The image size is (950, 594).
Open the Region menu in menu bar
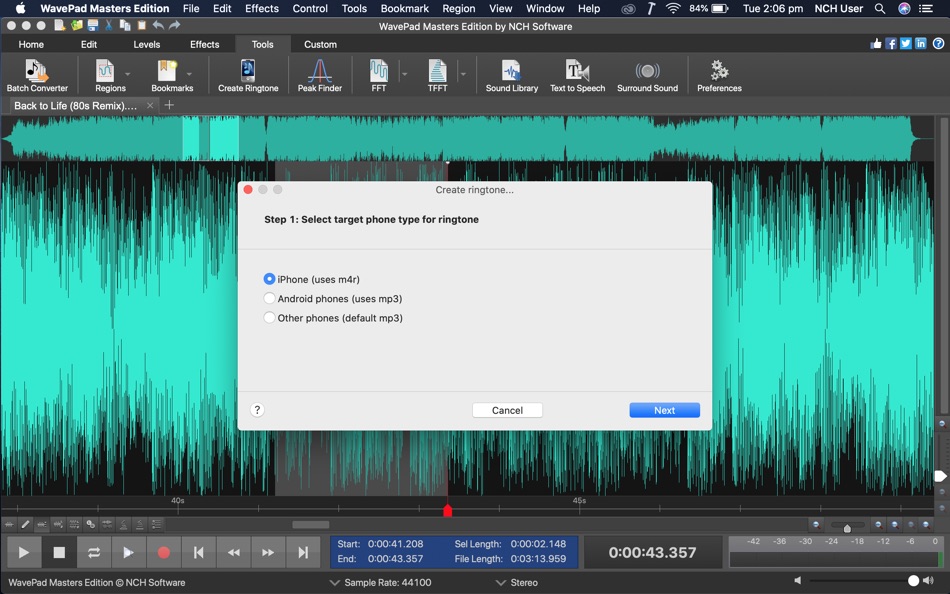pos(459,8)
